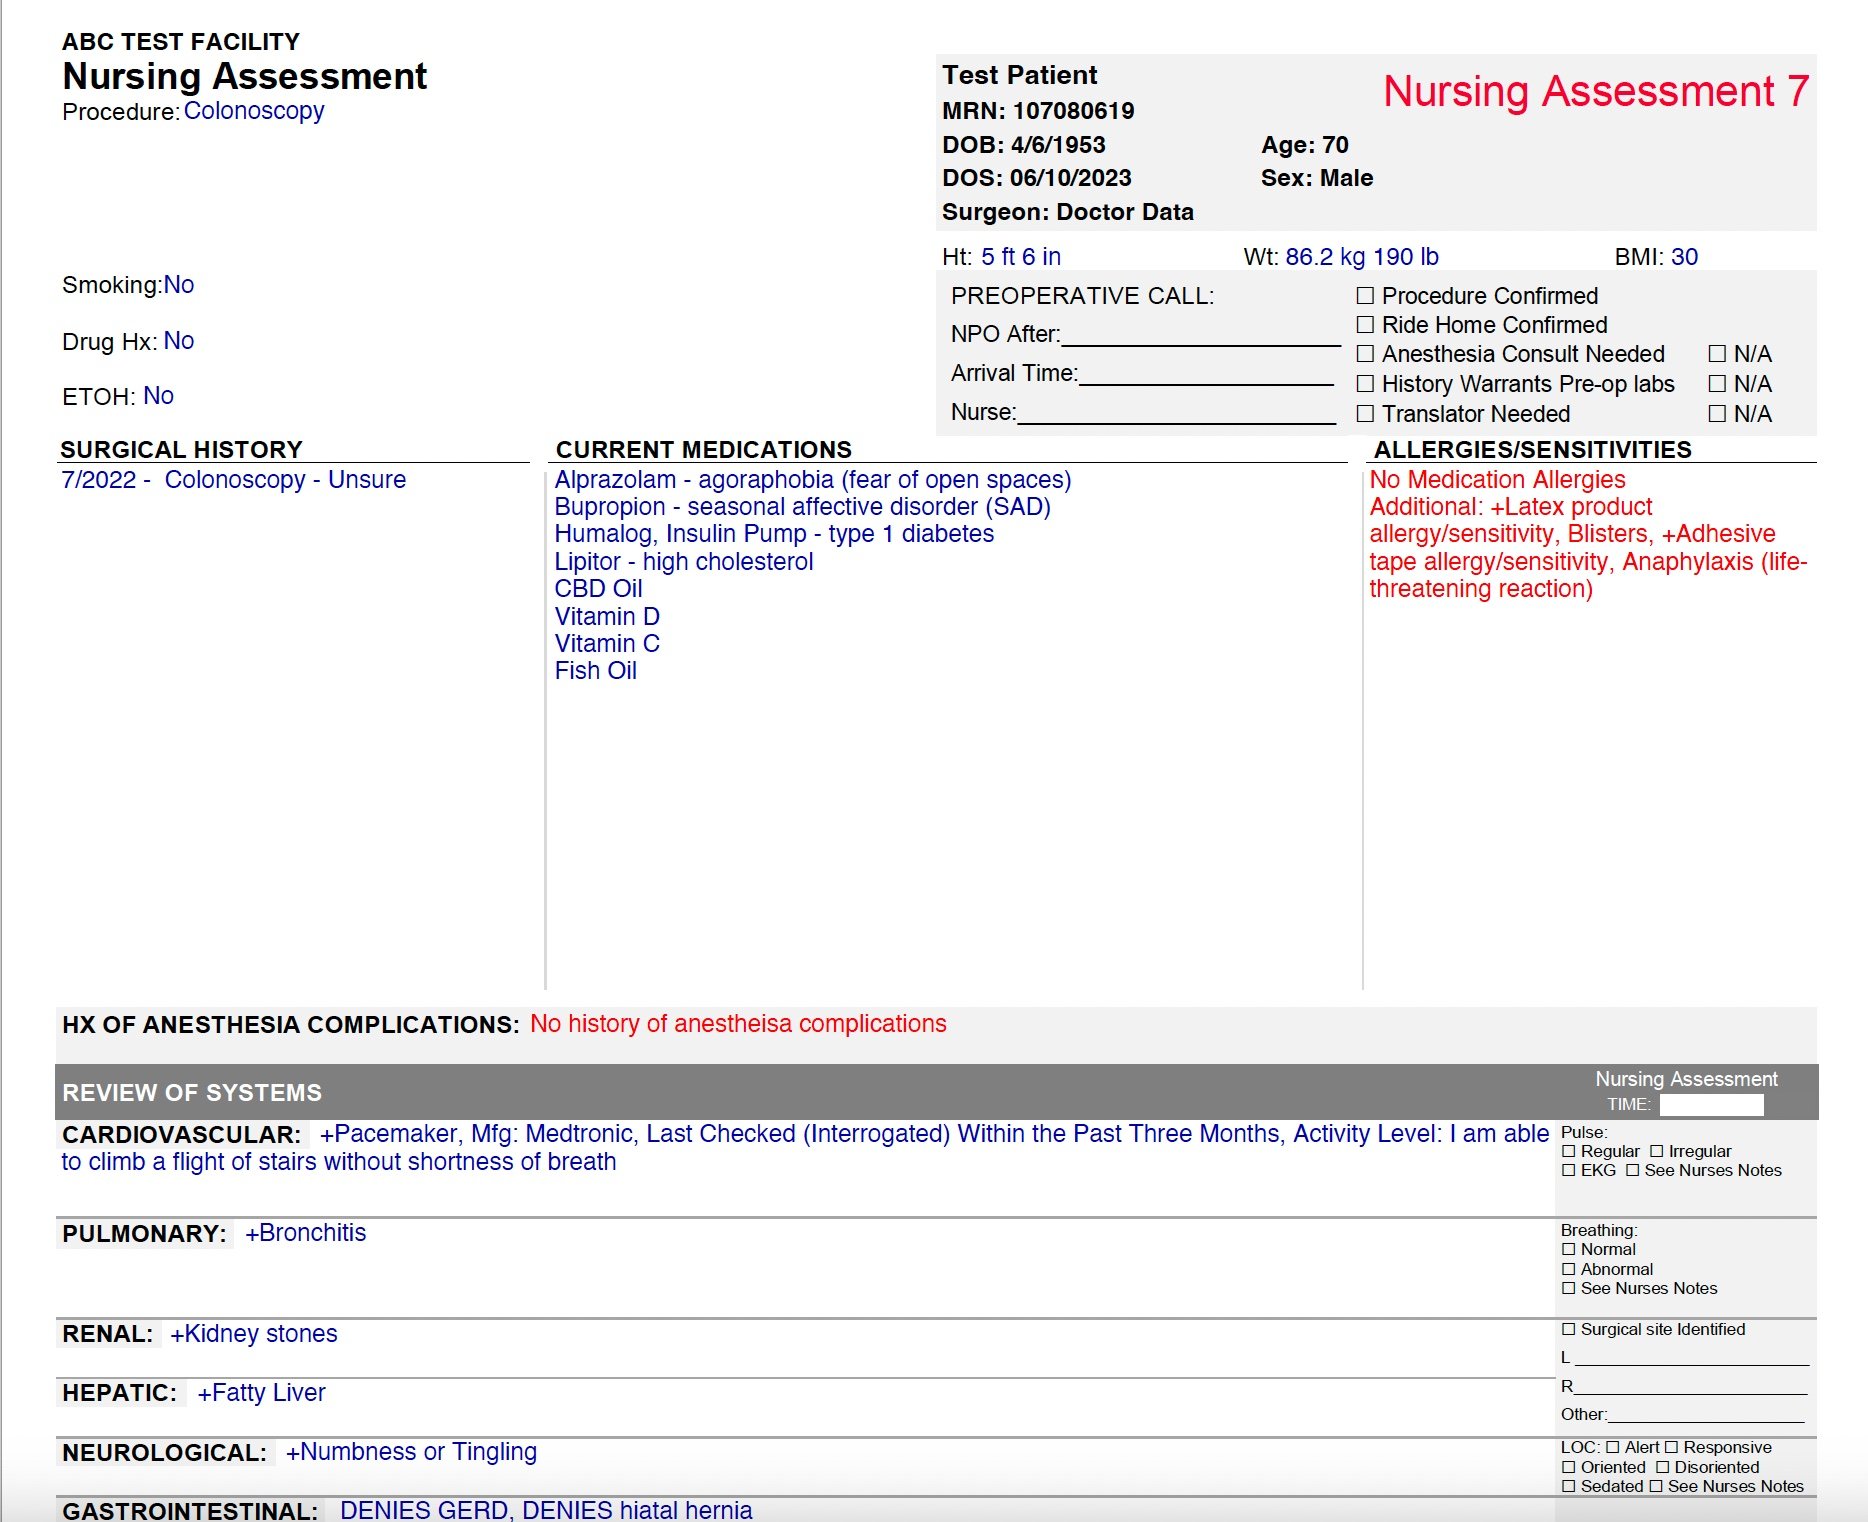Click the Drug Hx 'No' value
The width and height of the screenshot is (1868, 1522).
click(179, 341)
